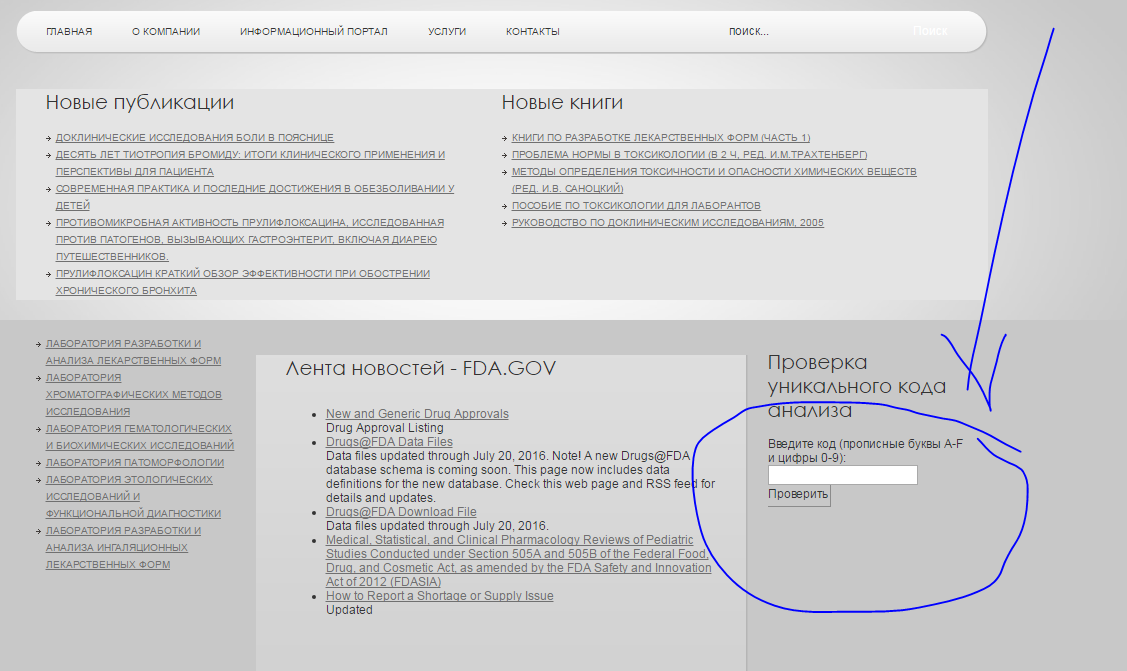Open the ИНФОРМАЦИОННЫЙ ПОРТАЛ section
This screenshot has width=1127, height=671.
(x=312, y=31)
